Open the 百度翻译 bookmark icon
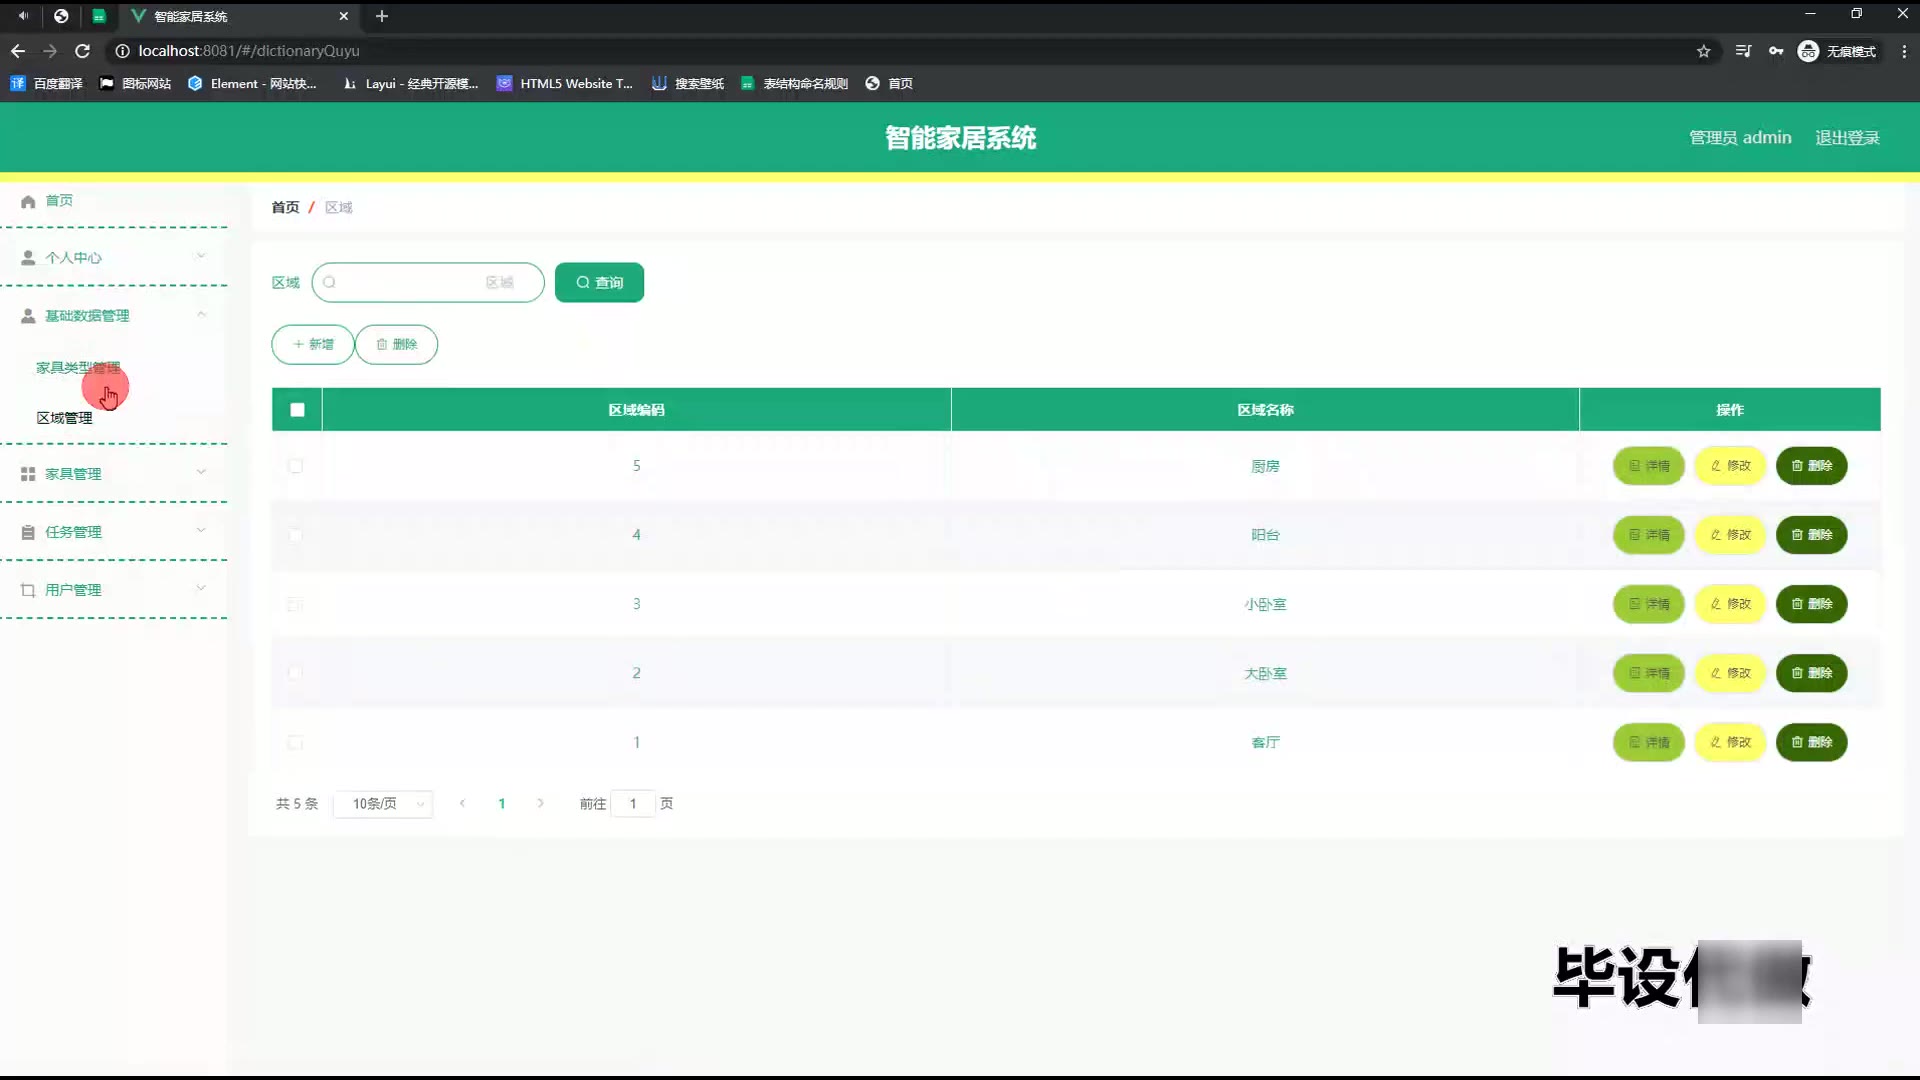The width and height of the screenshot is (1920, 1080). (x=18, y=84)
